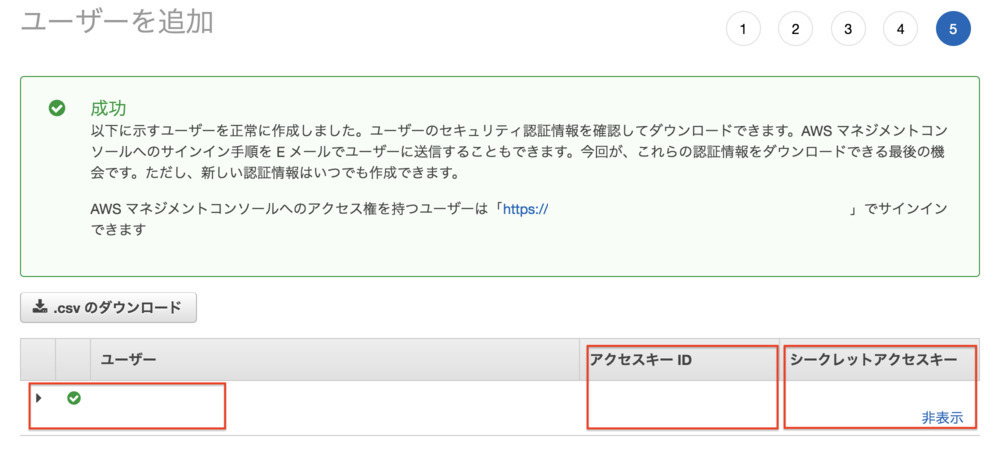Click the green success checkmark icon

57,108
